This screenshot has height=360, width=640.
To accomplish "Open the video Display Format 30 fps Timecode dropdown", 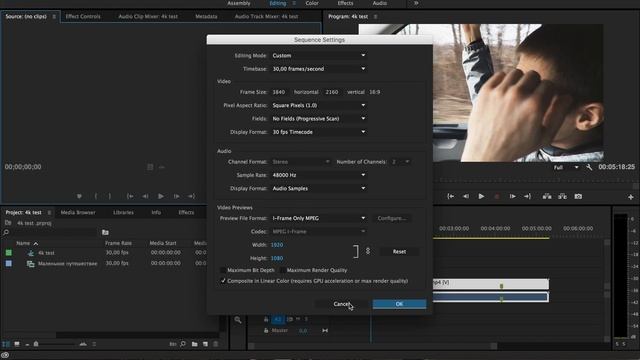I will (319, 132).
